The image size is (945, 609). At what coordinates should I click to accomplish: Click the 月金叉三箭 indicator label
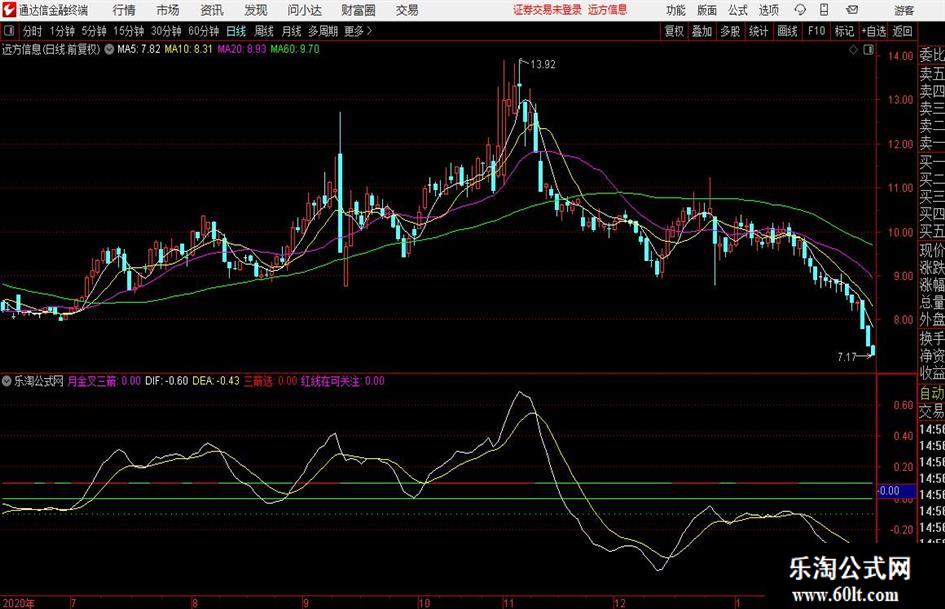pos(92,381)
